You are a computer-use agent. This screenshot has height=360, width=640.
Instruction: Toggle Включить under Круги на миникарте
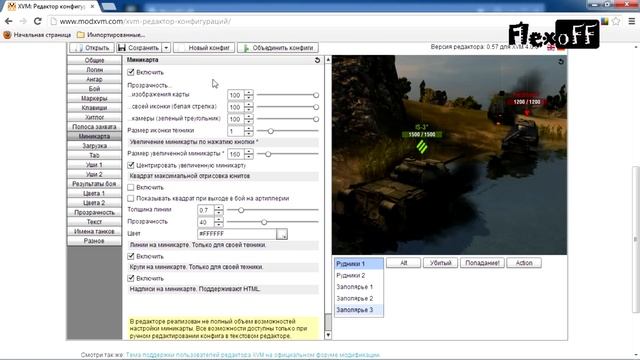tap(131, 278)
